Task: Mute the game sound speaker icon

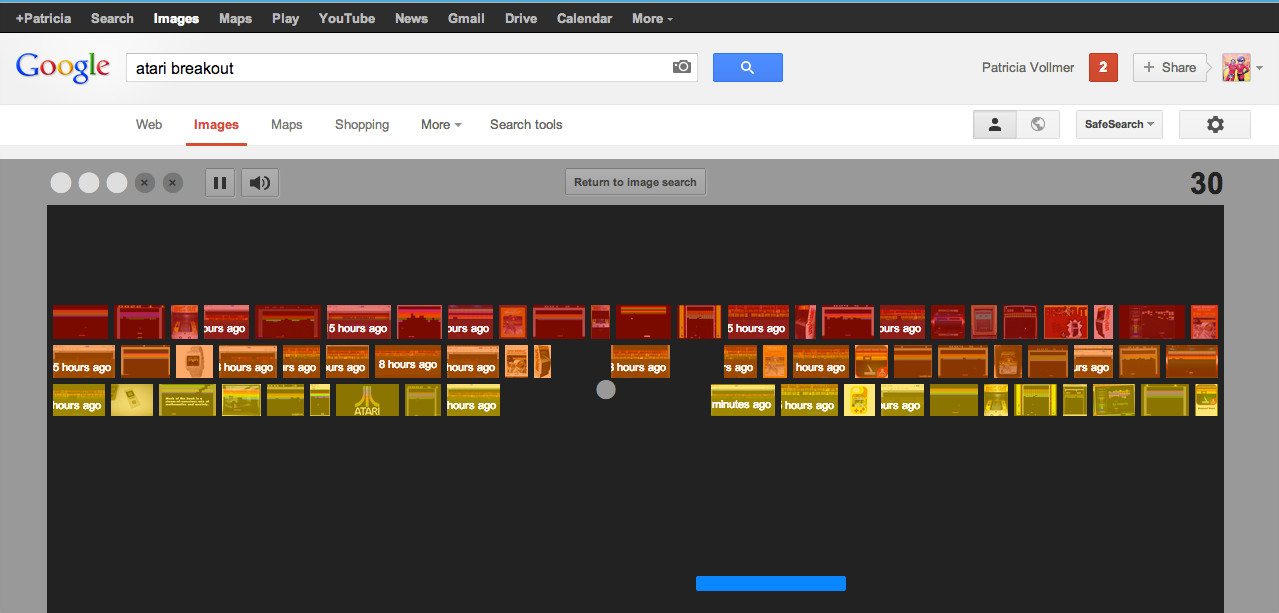Action: [x=260, y=183]
